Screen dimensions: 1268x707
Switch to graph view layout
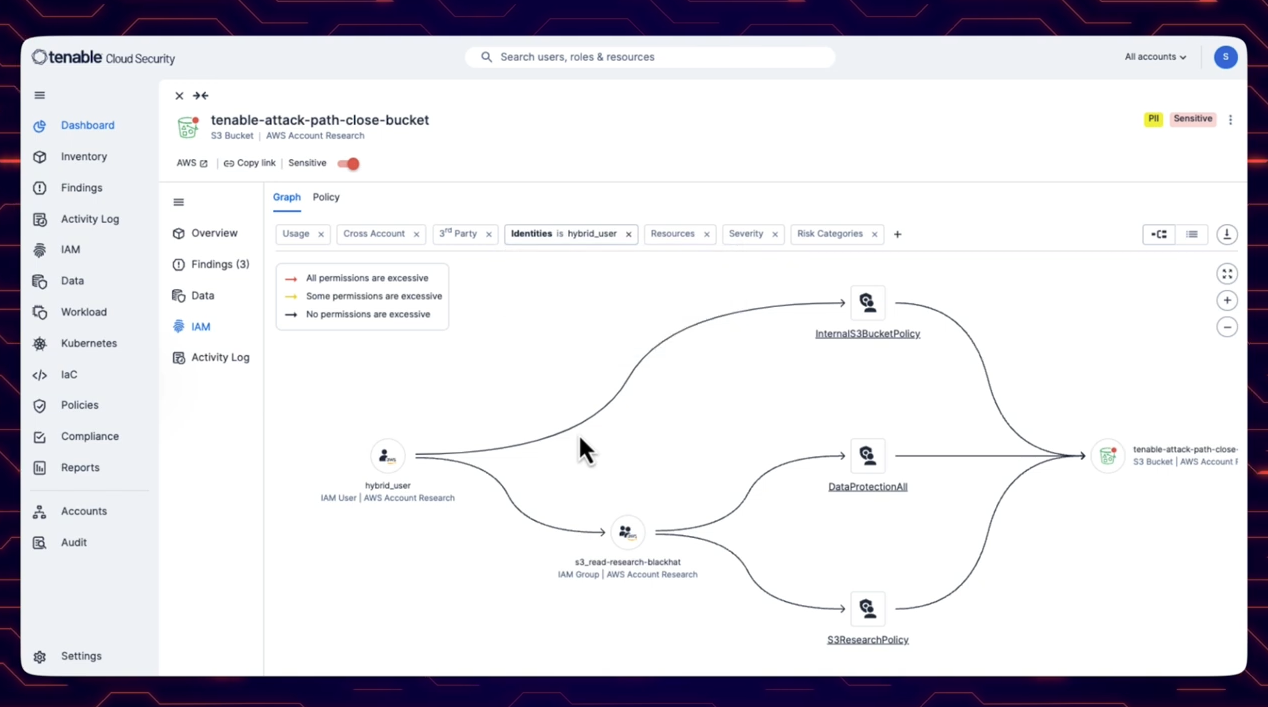tap(1159, 234)
